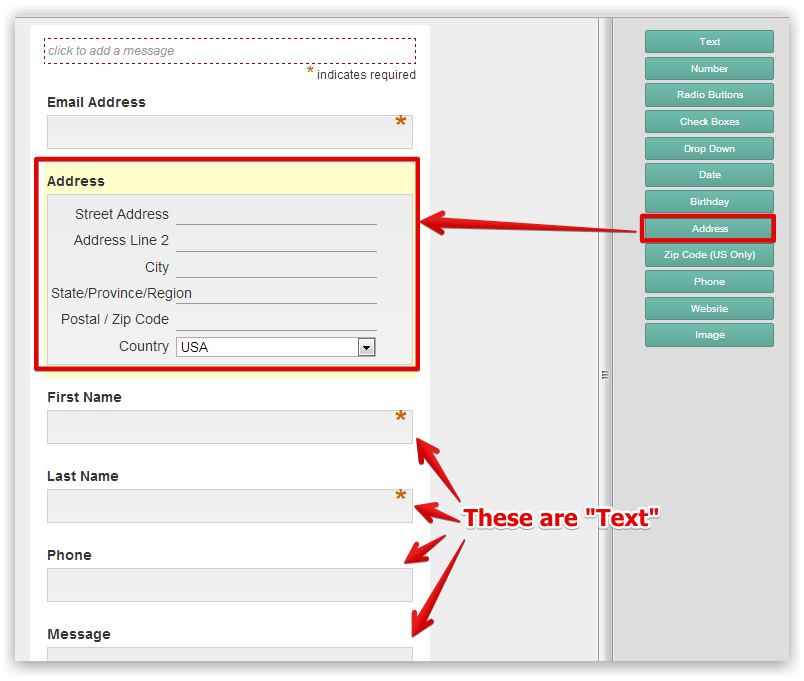Add a Birthday field button

tap(709, 202)
